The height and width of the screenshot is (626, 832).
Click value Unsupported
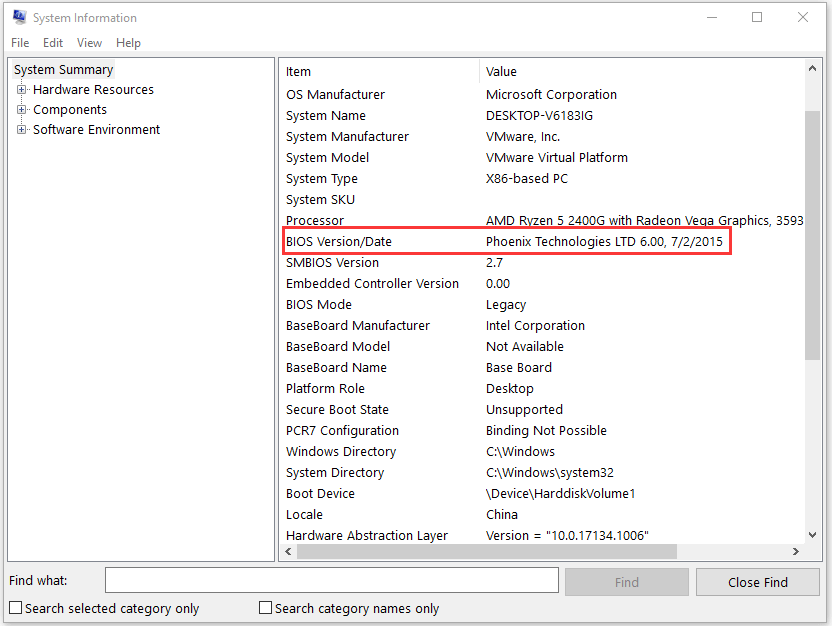coord(524,410)
